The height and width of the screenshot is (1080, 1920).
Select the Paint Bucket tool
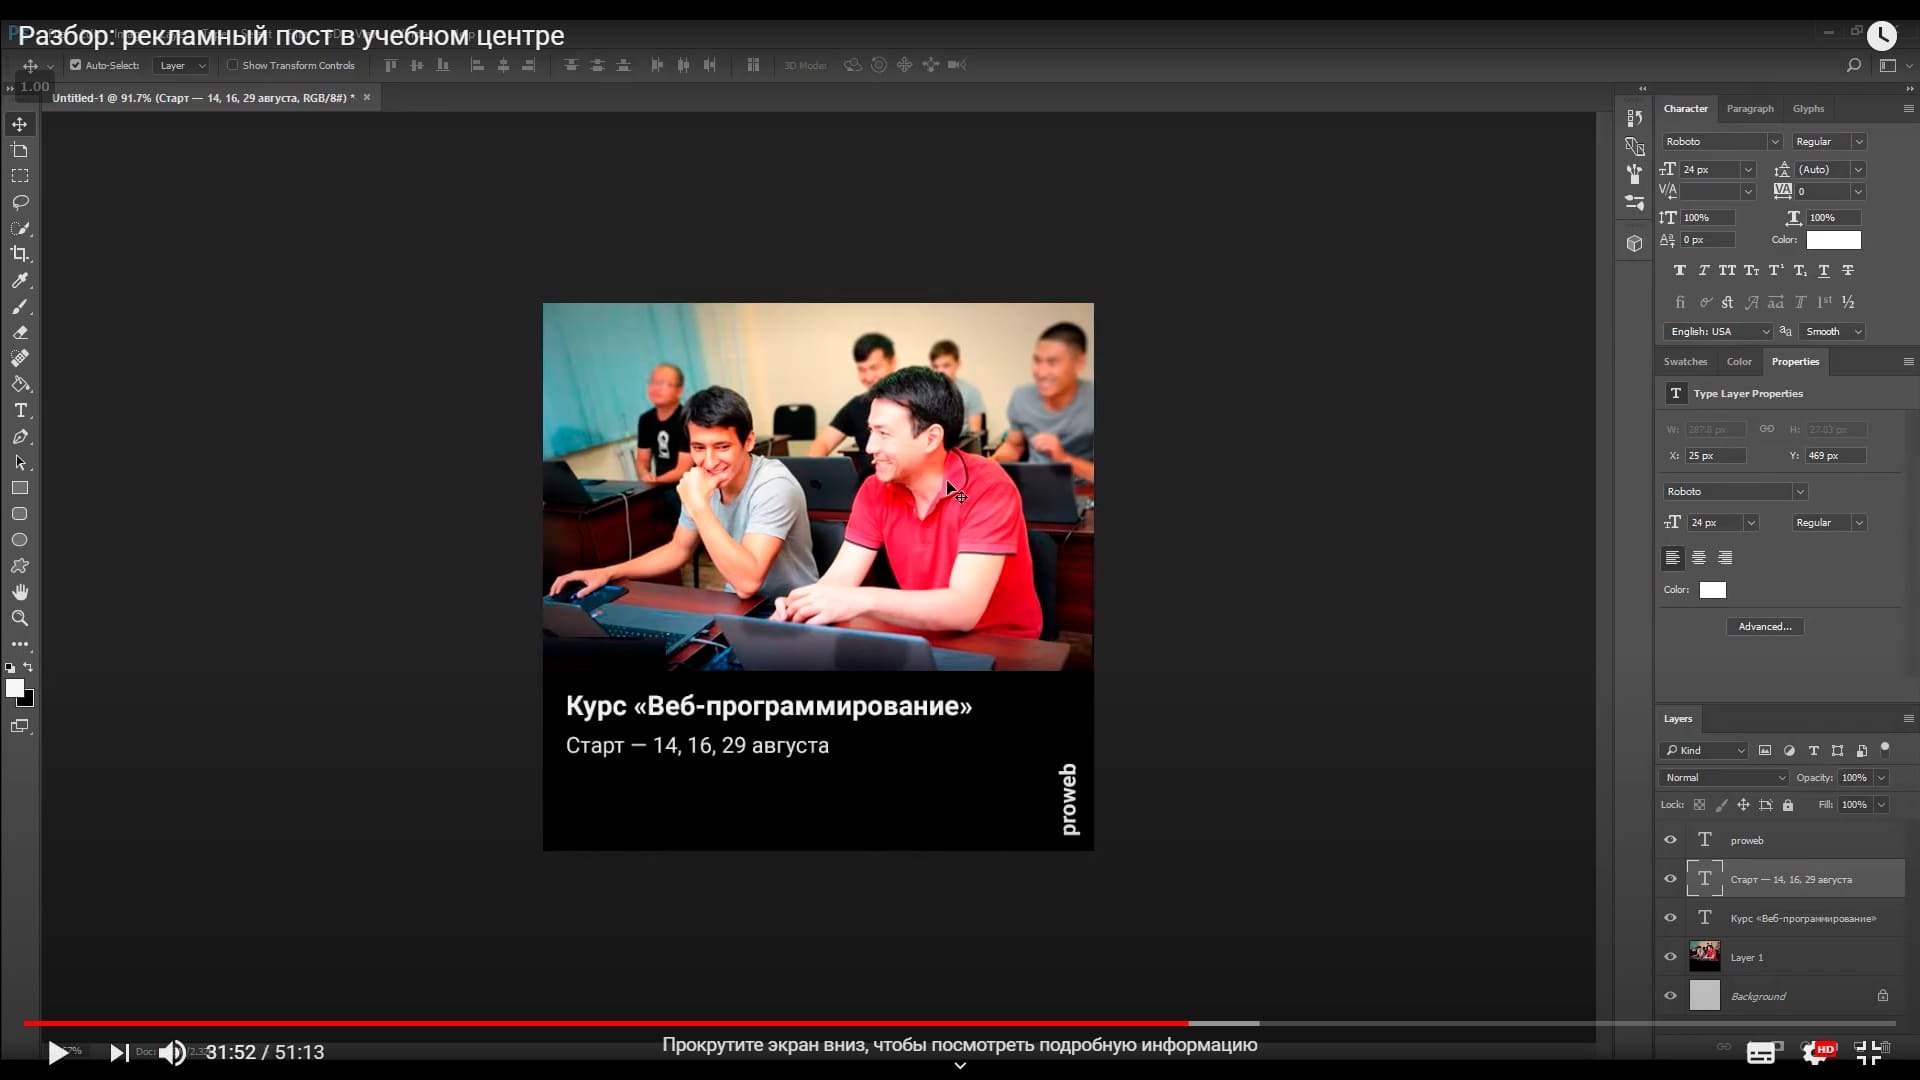point(20,385)
